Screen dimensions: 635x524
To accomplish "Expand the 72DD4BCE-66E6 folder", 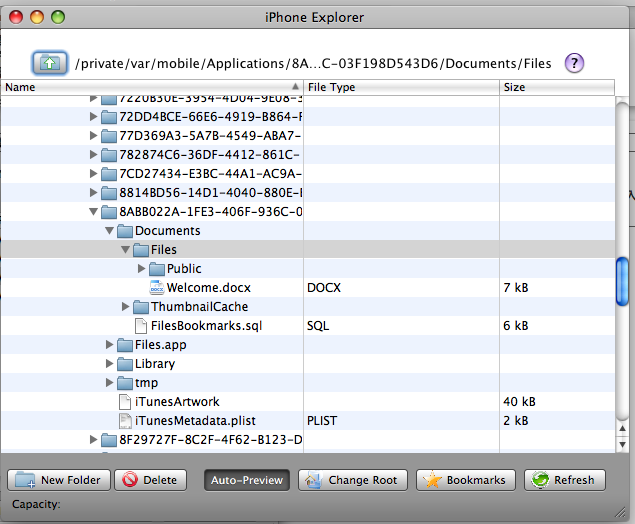I will click(94, 117).
